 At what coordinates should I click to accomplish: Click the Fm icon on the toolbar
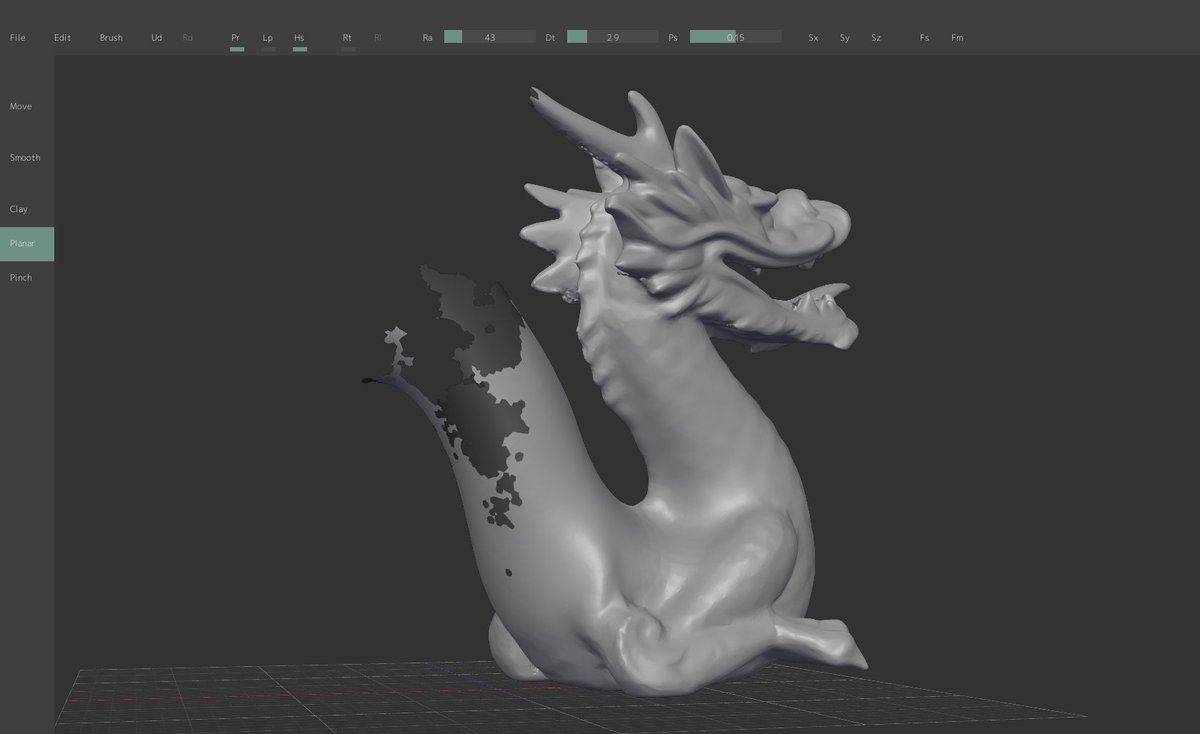[x=957, y=37]
